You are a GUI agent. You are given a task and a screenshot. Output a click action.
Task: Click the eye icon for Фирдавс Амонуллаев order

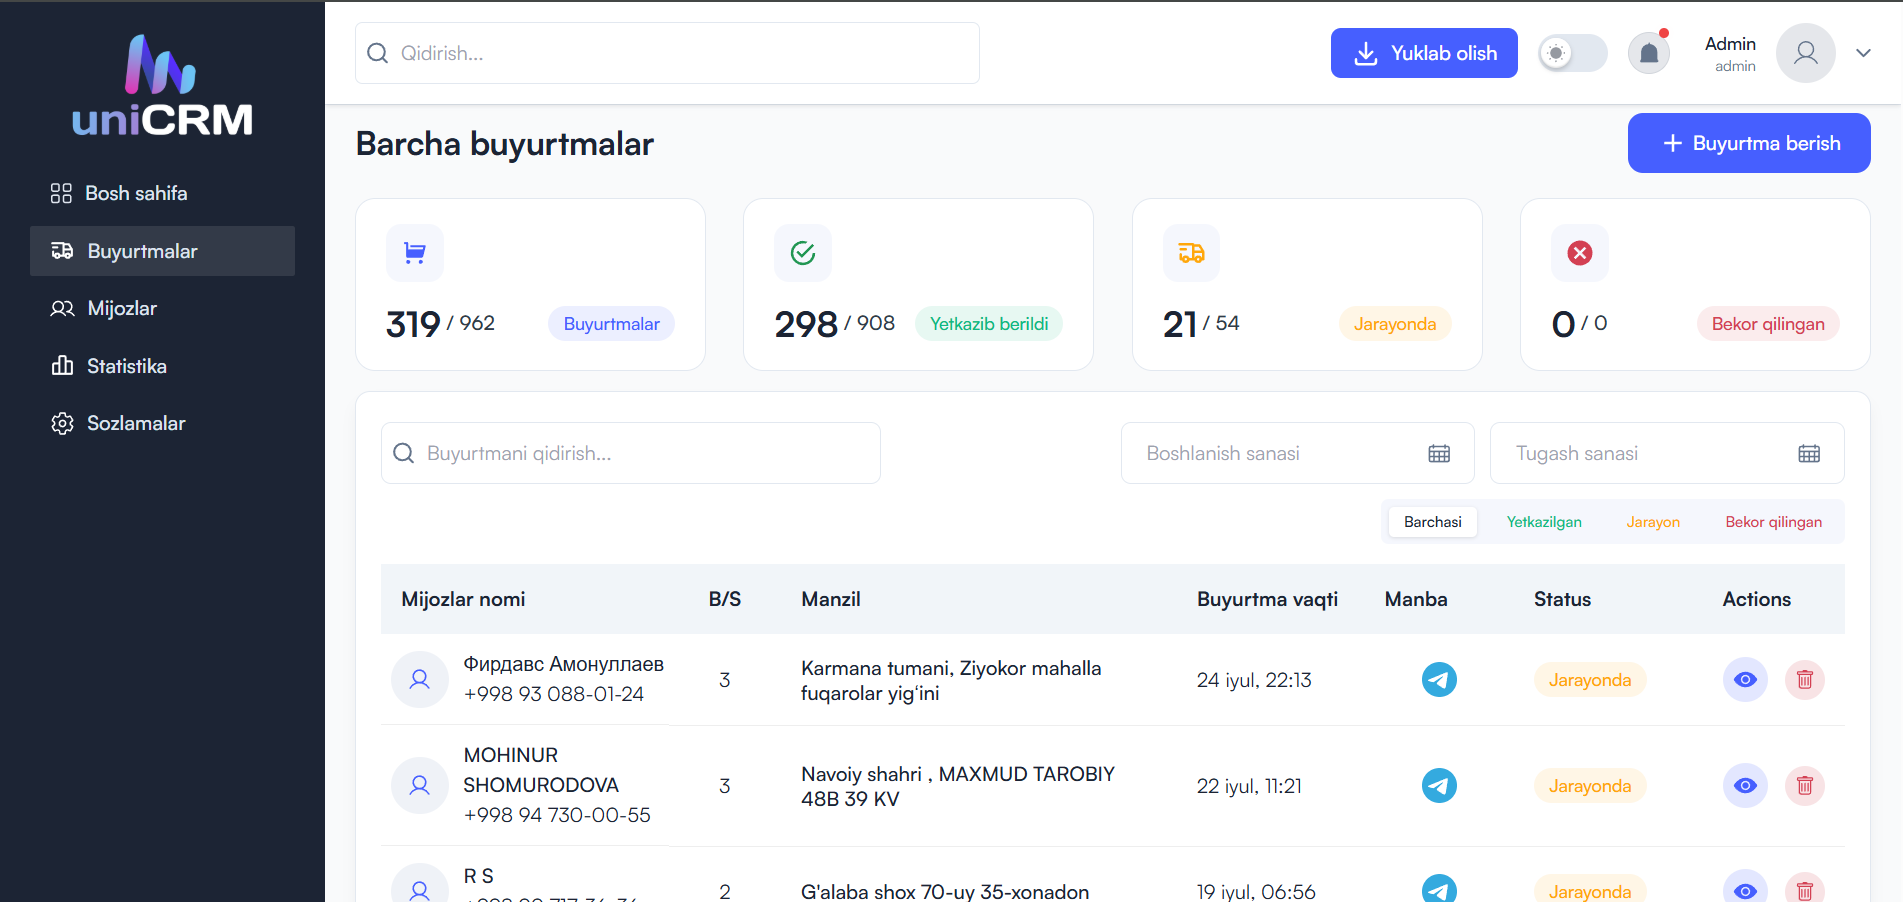pos(1745,679)
